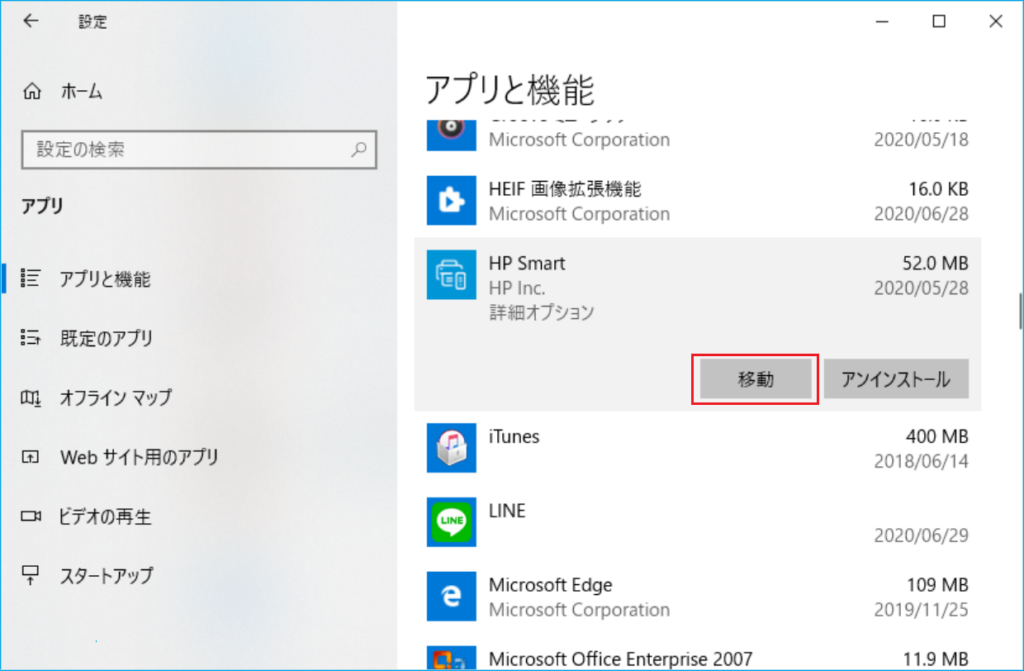The image size is (1024, 671).
Task: Click the search magnifier icon
Action: tap(359, 150)
